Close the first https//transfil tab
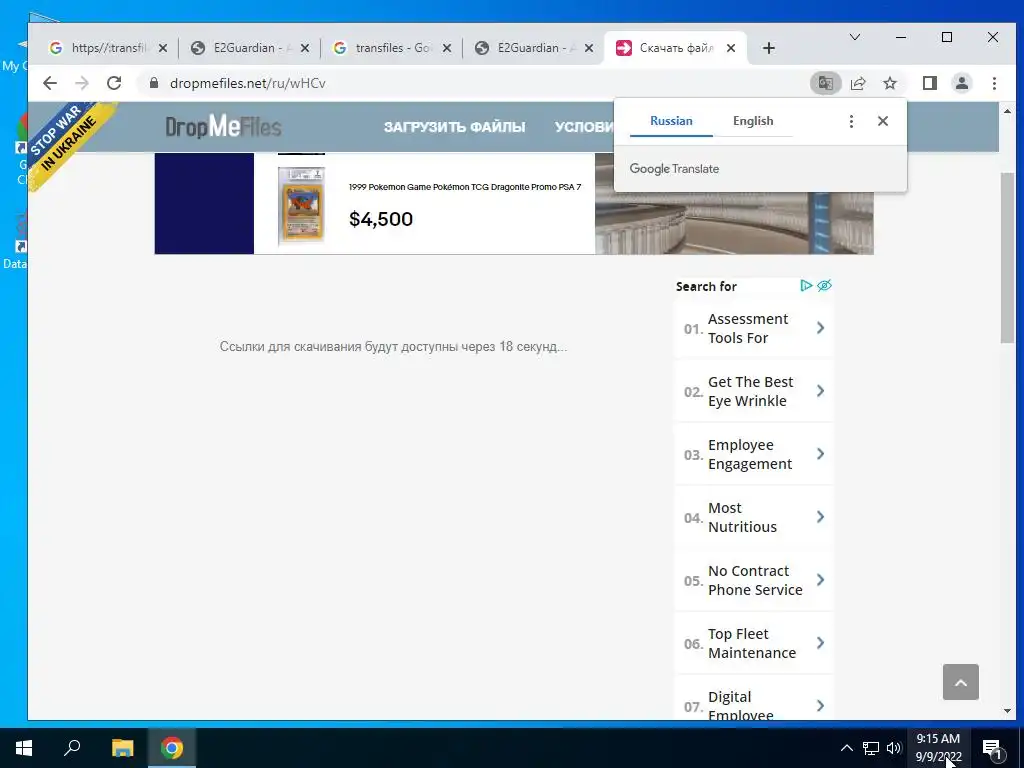This screenshot has height=768, width=1024. pos(163,48)
